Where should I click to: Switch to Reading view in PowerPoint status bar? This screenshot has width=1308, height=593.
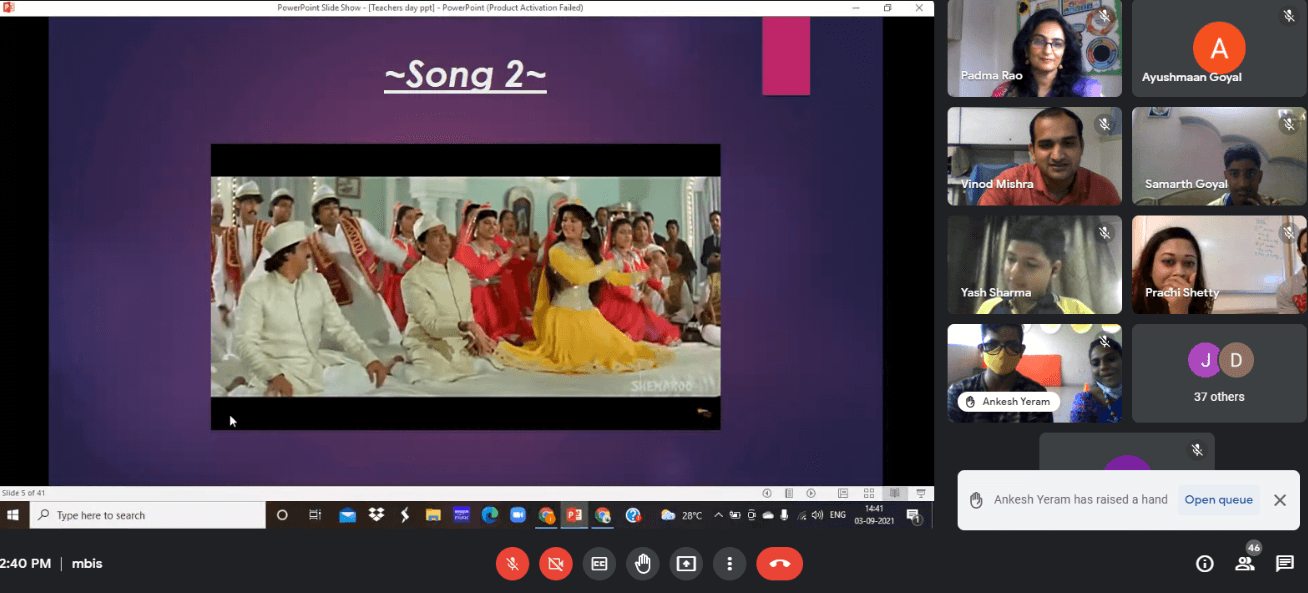895,493
